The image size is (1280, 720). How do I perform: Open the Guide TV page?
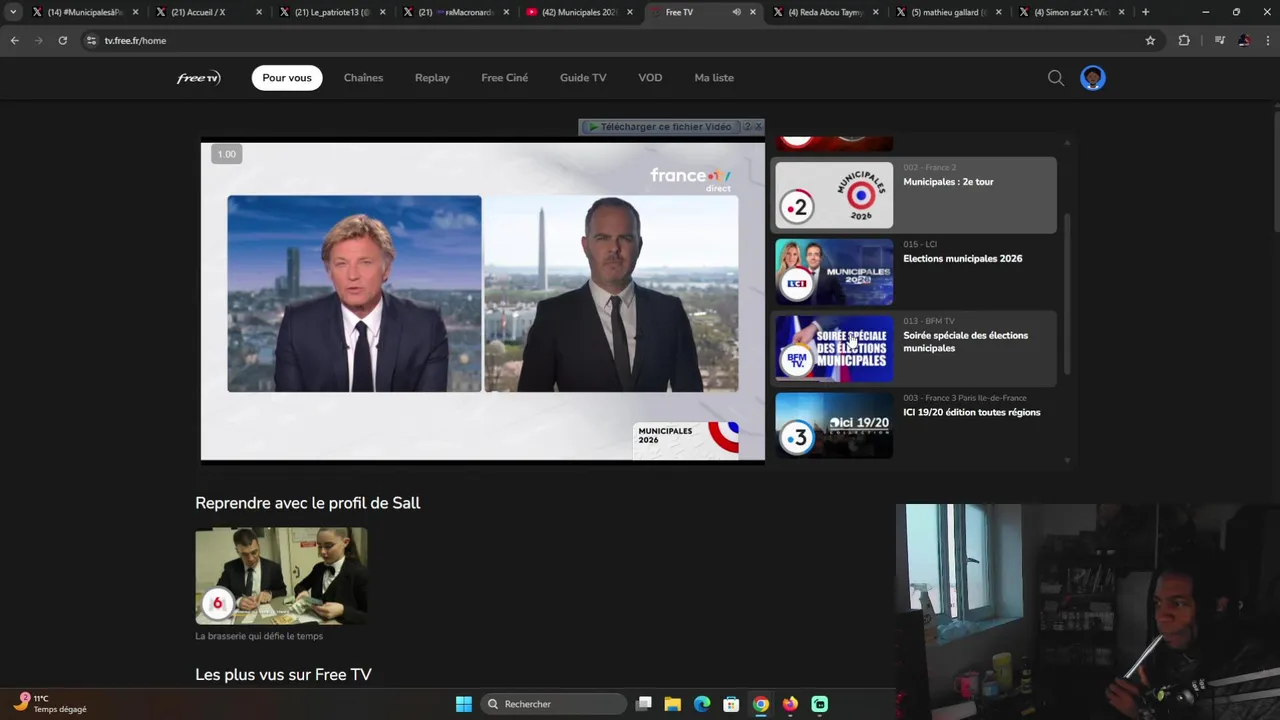(583, 78)
